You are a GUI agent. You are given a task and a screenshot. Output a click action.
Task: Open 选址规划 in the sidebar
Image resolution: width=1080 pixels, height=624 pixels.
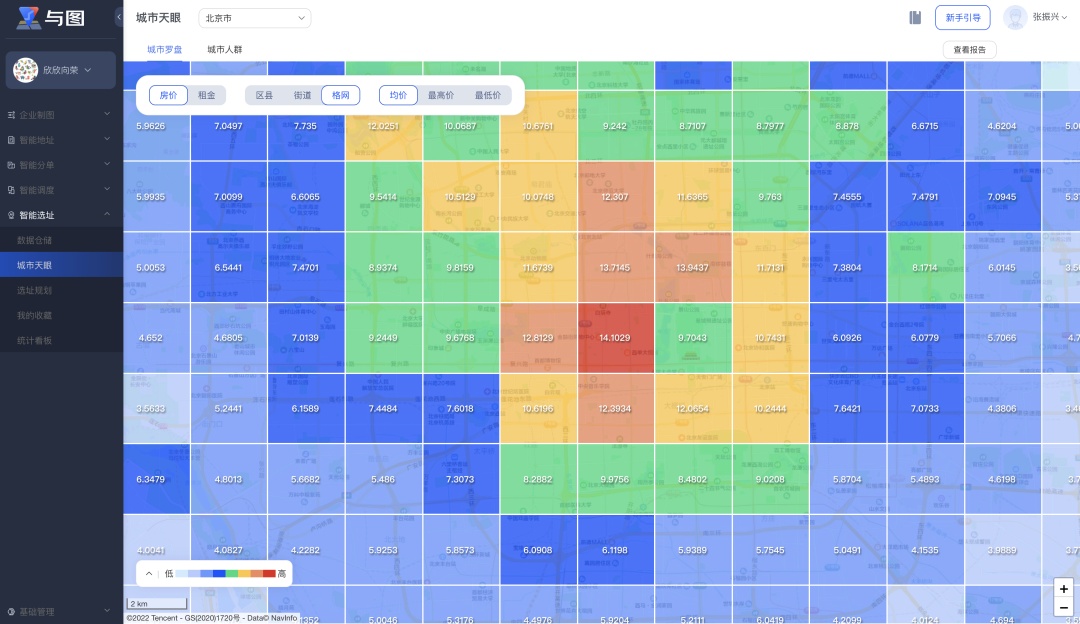[34, 290]
